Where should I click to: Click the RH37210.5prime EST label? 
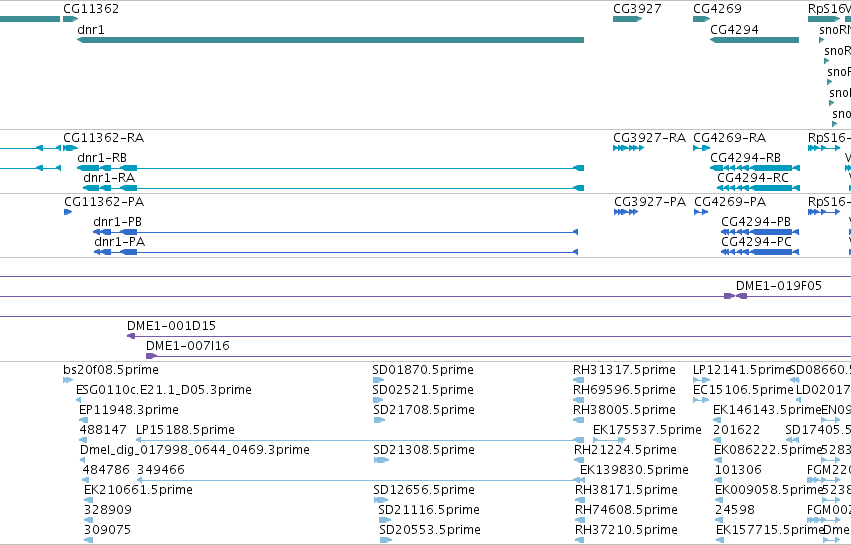[x=626, y=530]
